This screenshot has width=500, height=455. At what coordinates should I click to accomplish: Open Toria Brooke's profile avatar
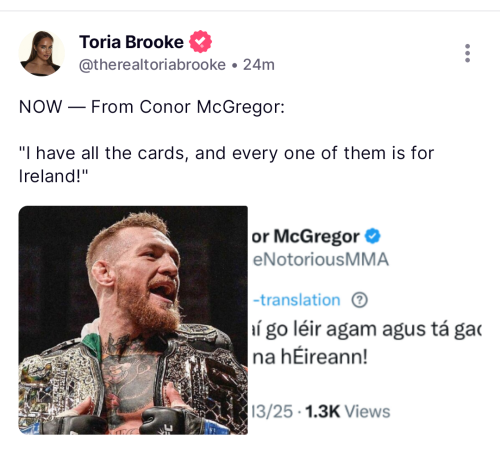pos(41,53)
